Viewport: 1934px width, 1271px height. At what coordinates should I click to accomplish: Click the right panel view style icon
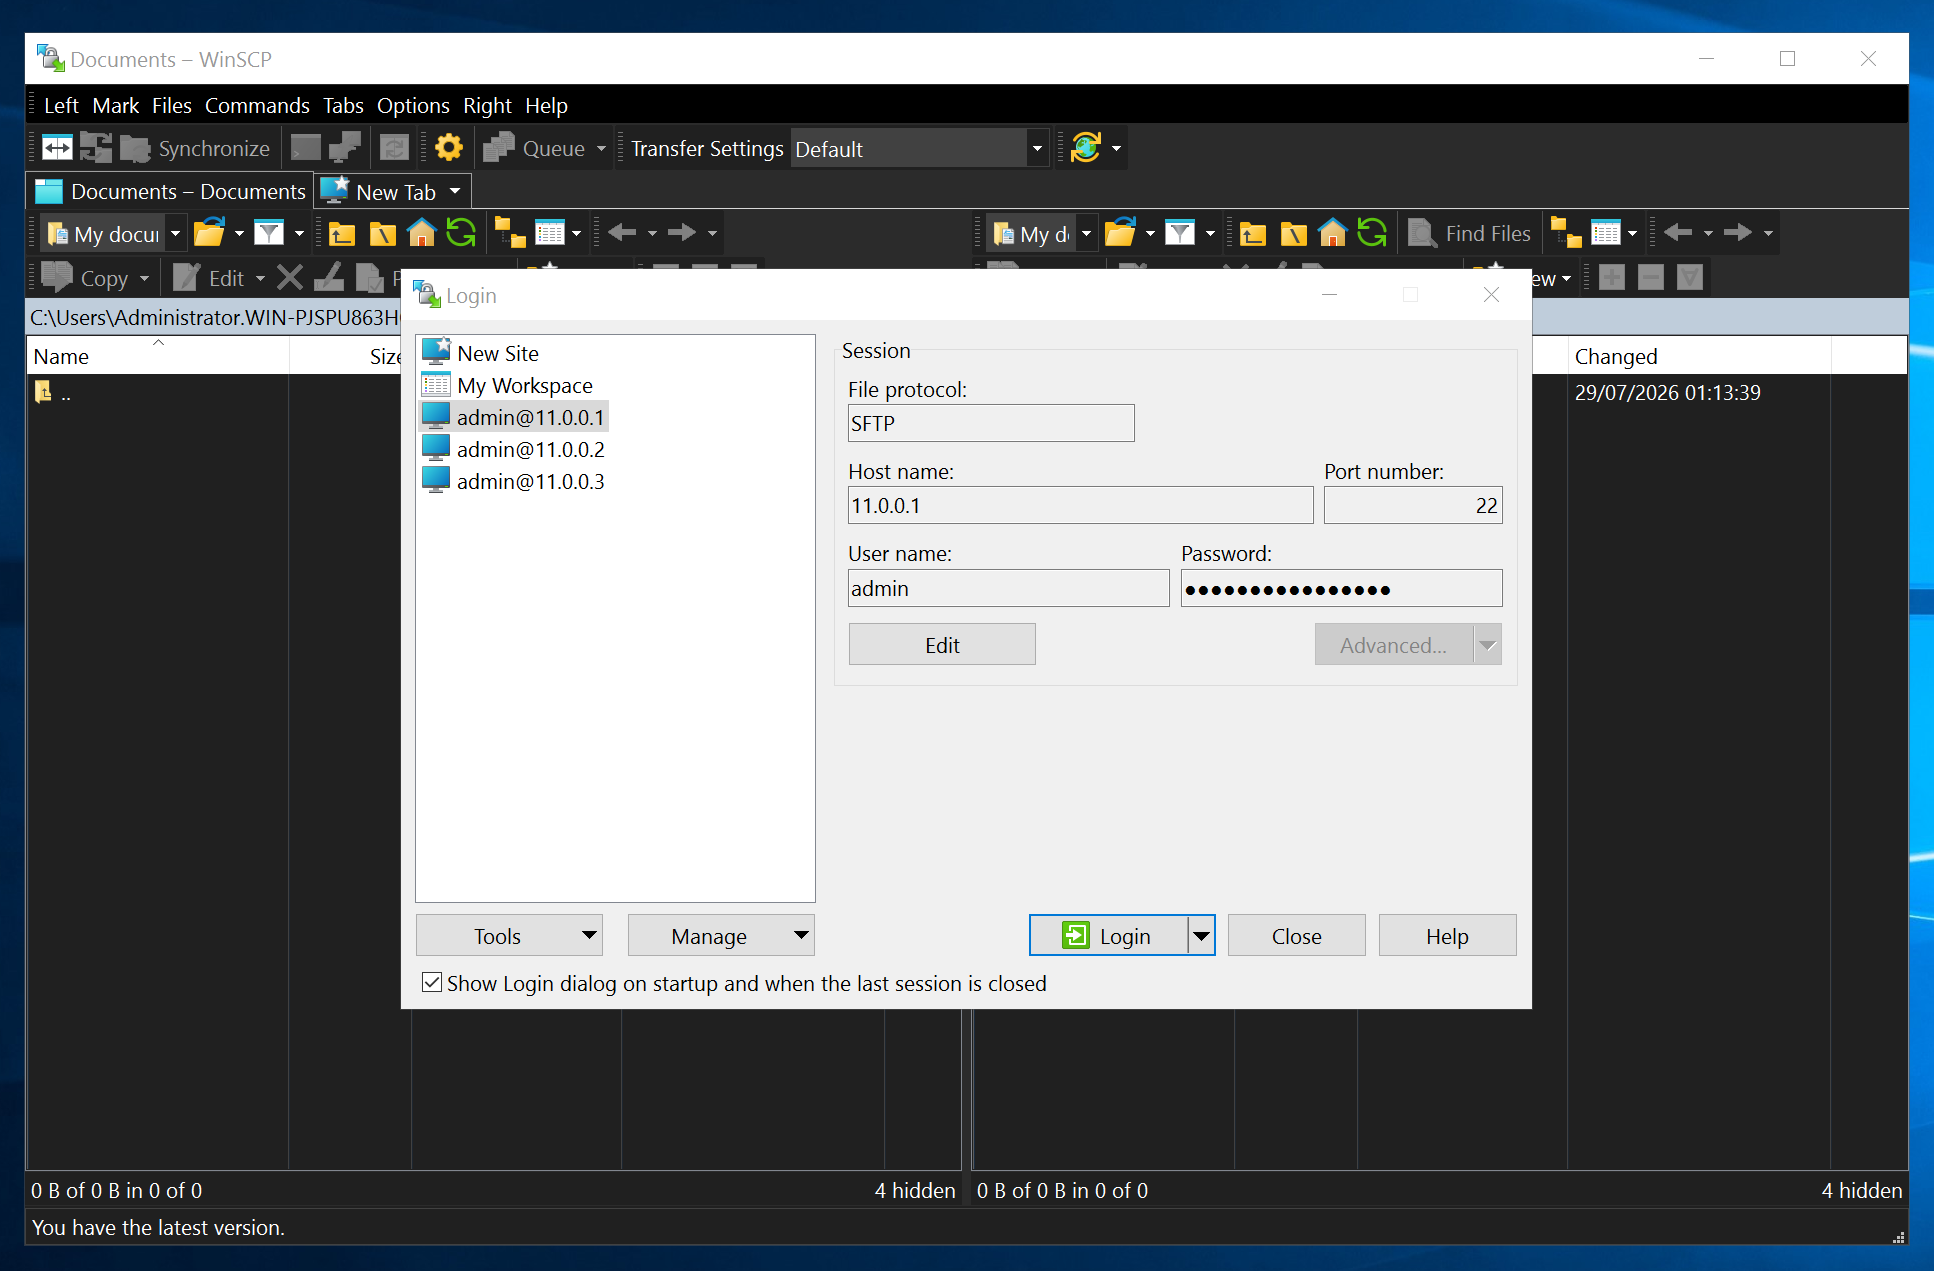(x=1606, y=233)
